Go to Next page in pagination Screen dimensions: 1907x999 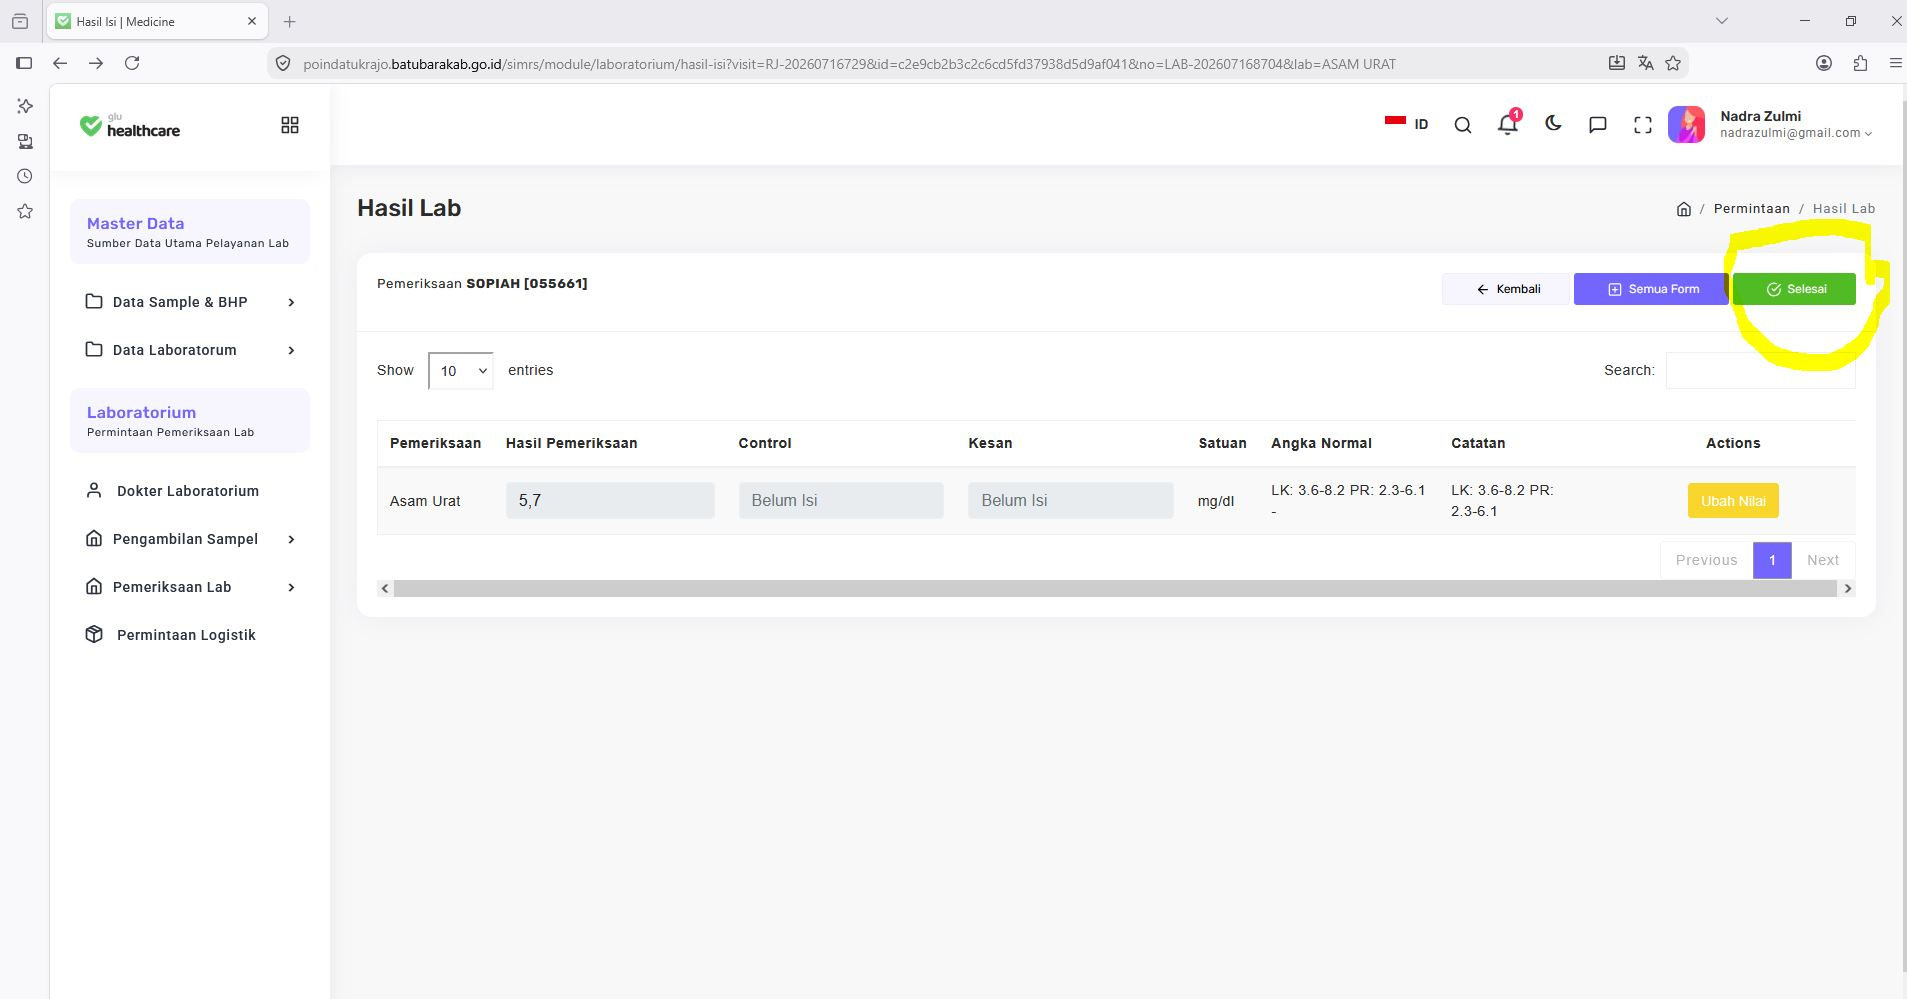[x=1823, y=560]
